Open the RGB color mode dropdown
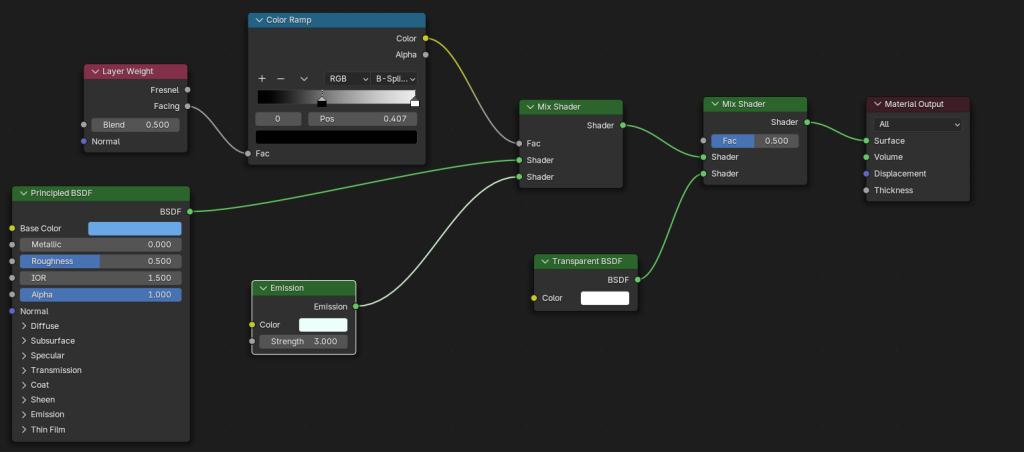Viewport: 1024px width, 452px height. (x=348, y=78)
